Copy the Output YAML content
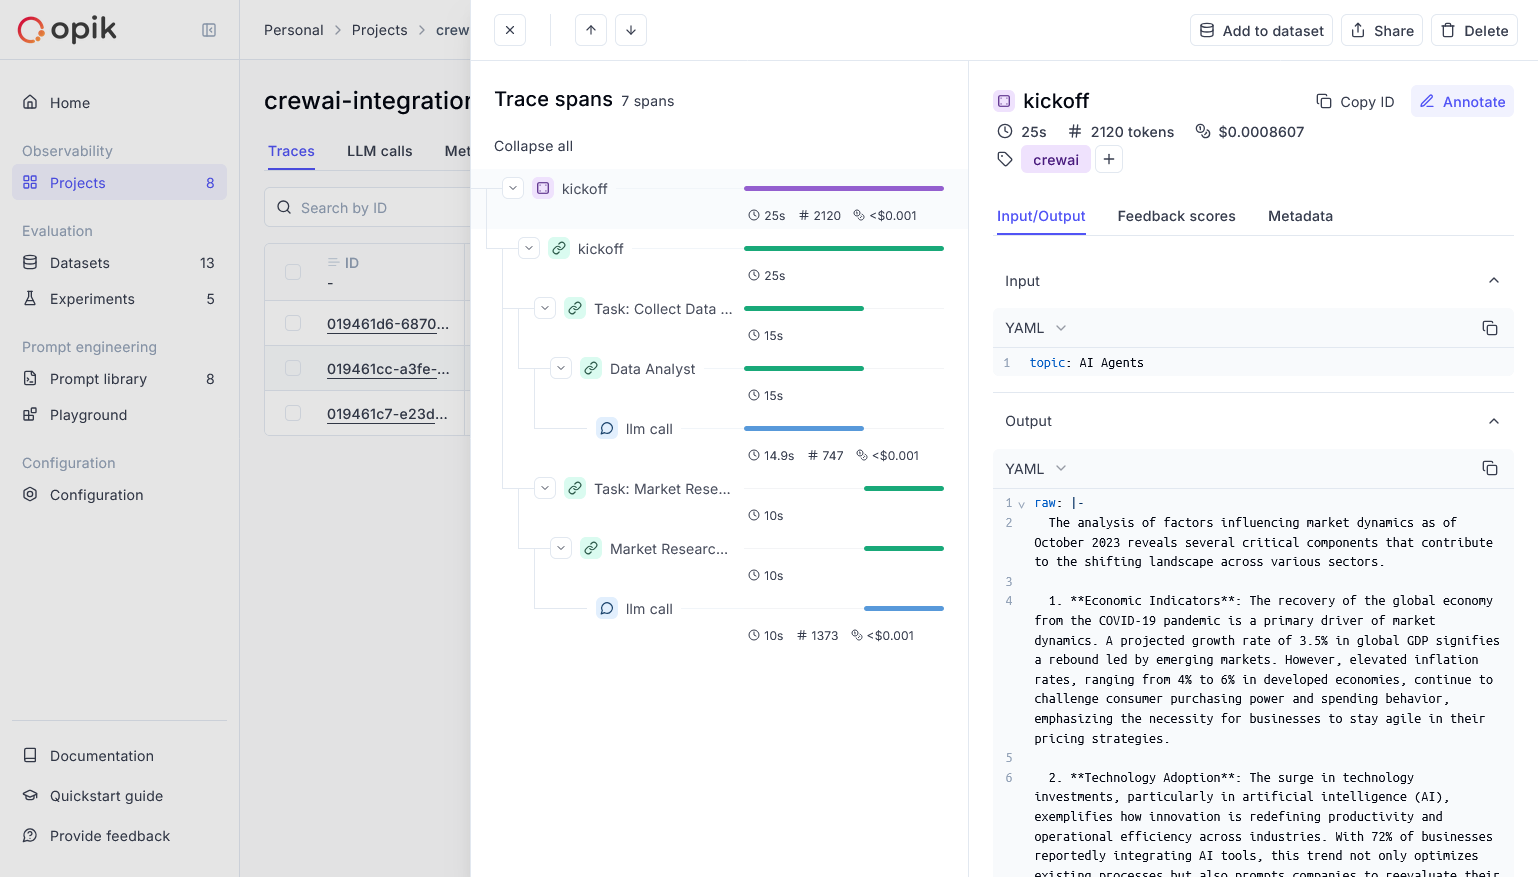1538x877 pixels. [x=1489, y=468]
